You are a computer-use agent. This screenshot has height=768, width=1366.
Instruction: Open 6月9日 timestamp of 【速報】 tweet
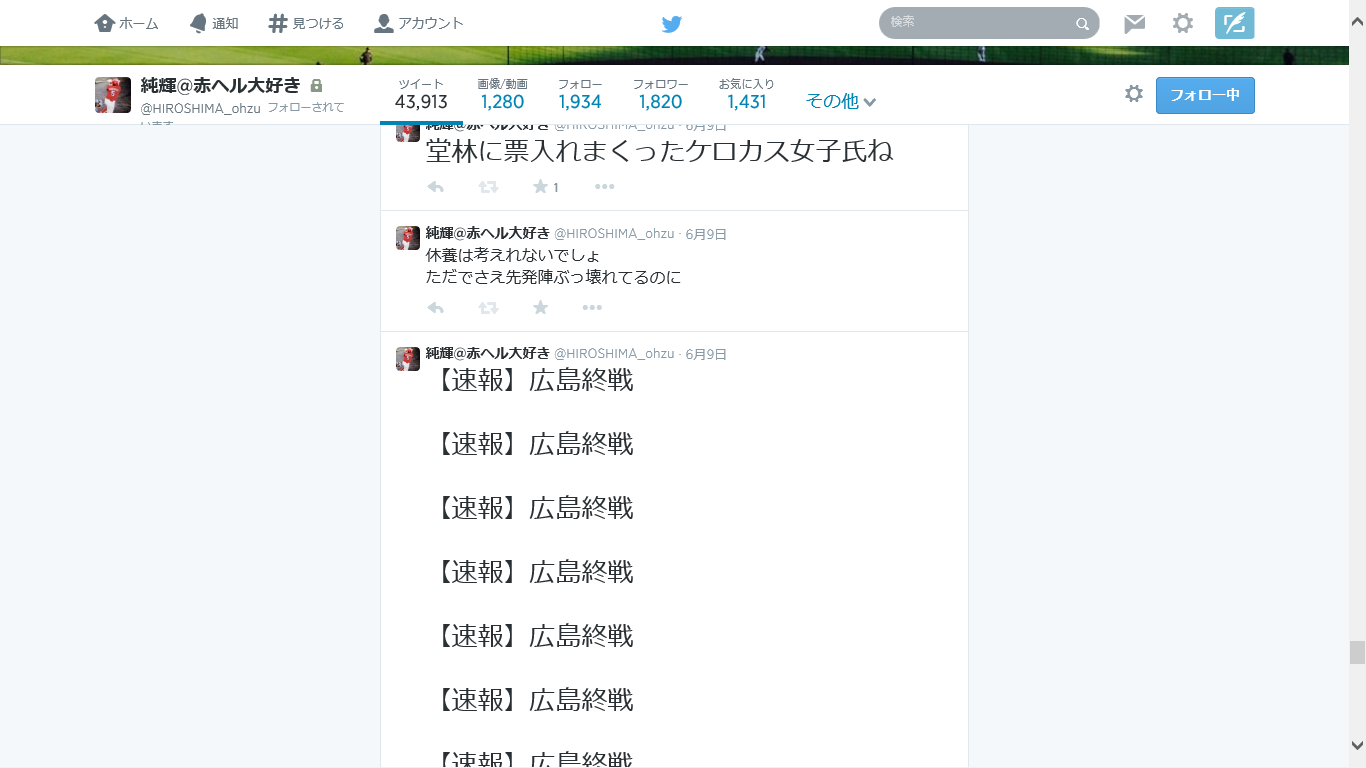(x=706, y=354)
